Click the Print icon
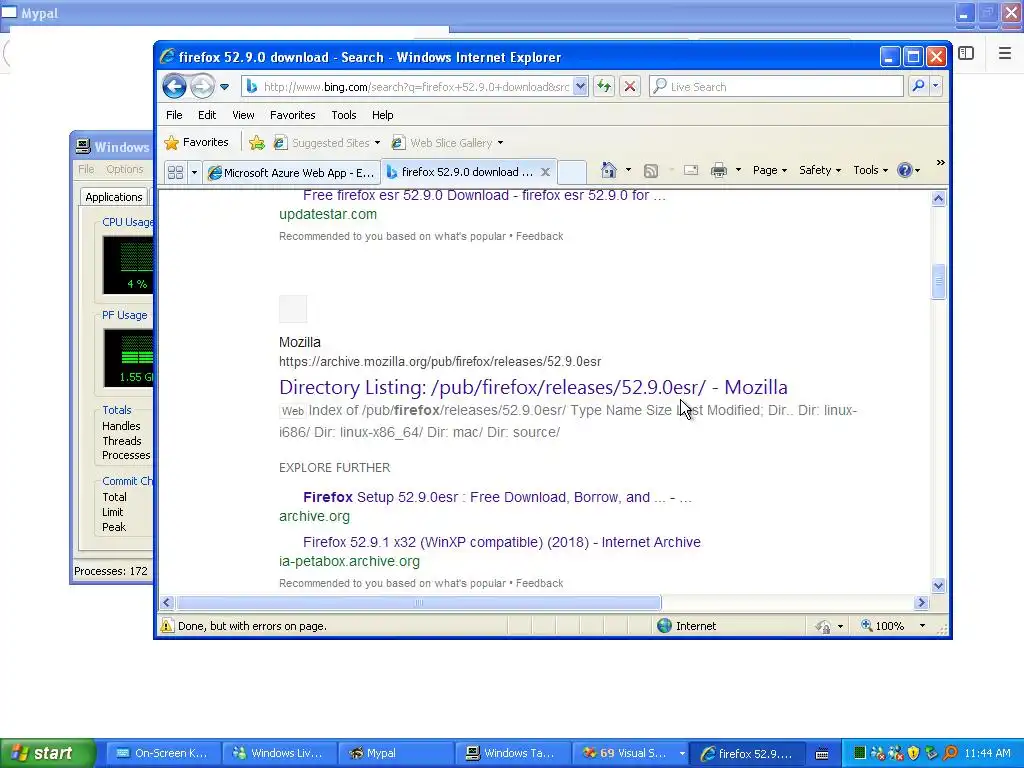 click(719, 170)
